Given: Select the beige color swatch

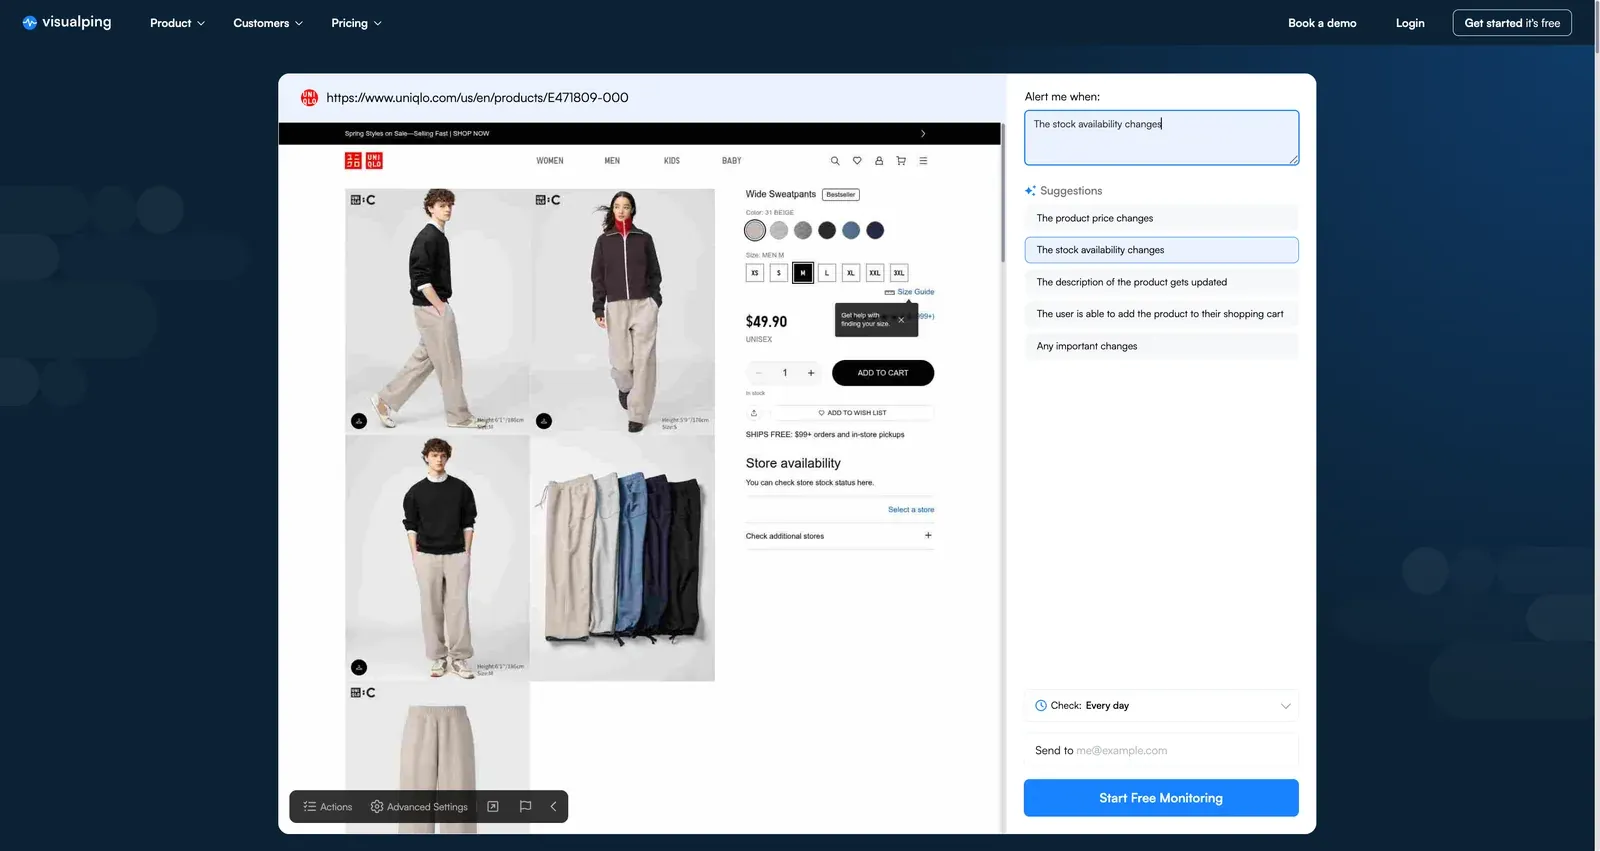Looking at the screenshot, I should pyautogui.click(x=755, y=230).
